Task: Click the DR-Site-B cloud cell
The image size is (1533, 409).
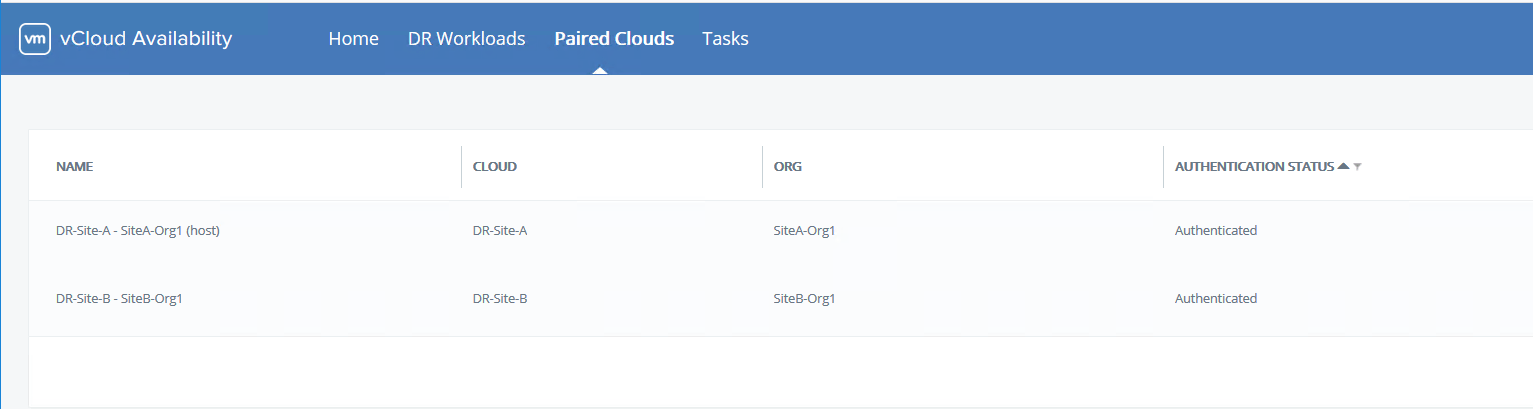Action: [499, 299]
